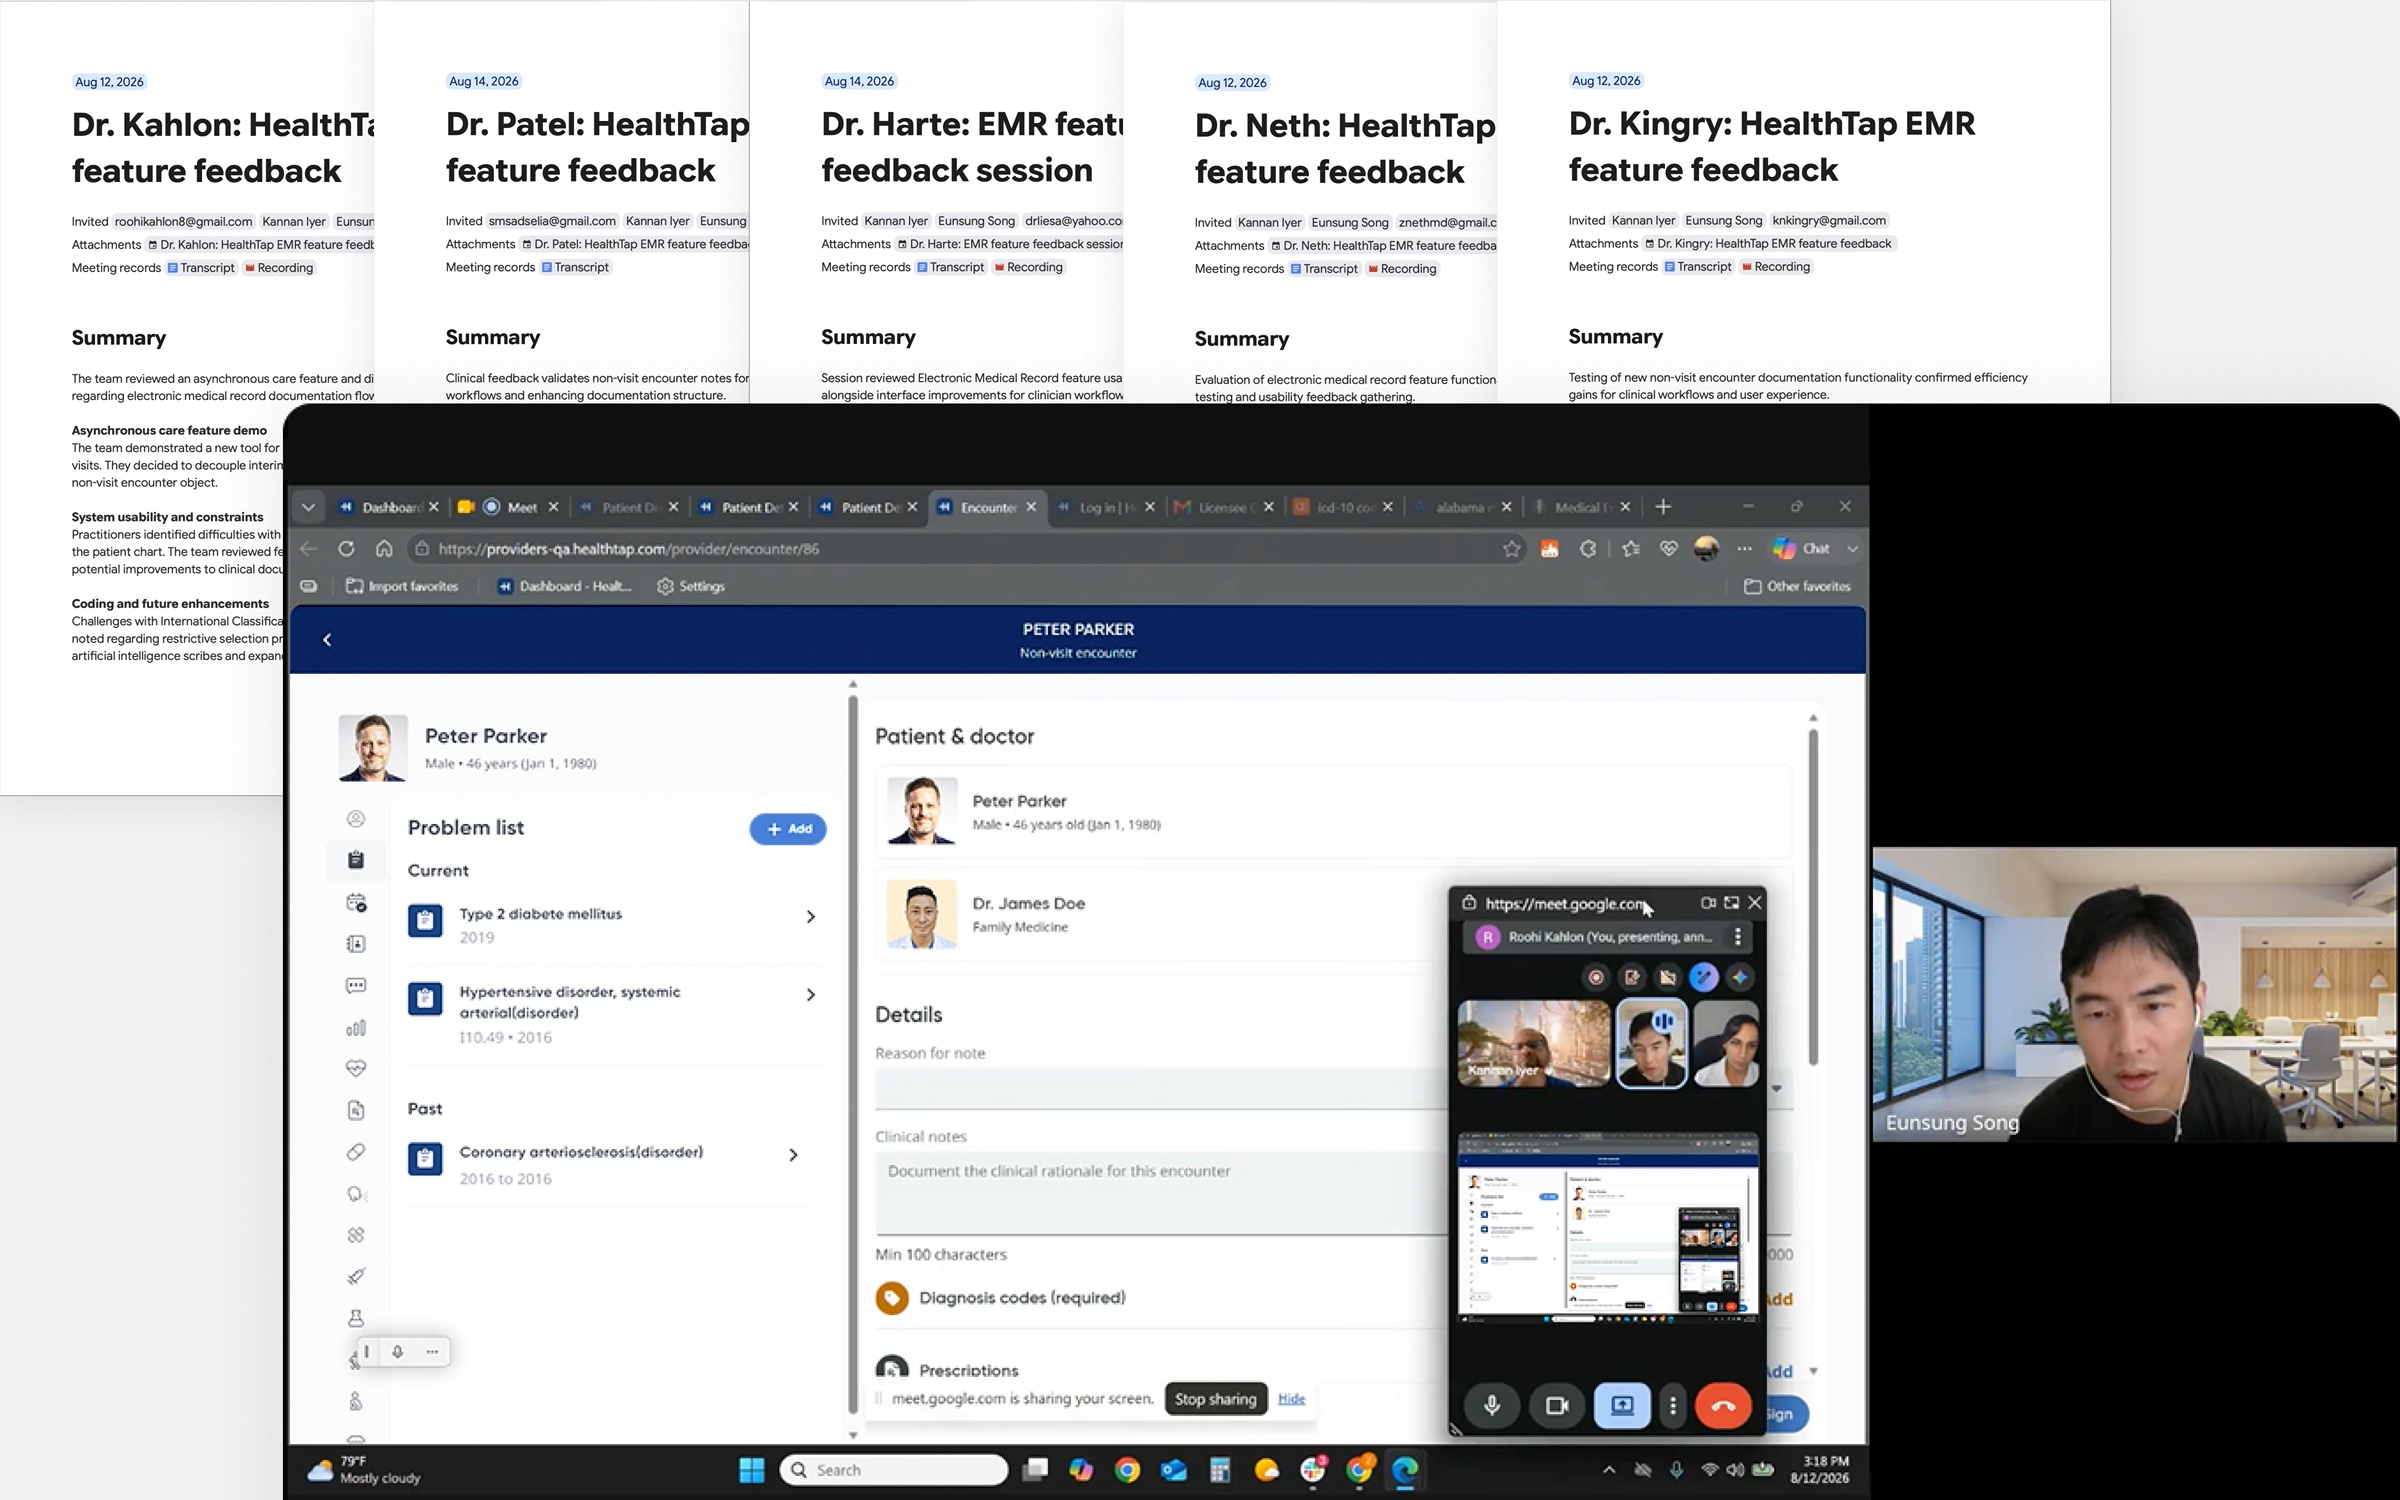This screenshot has height=1500, width=2400.
Task: Open the documents sidebar icon
Action: tap(356, 1110)
